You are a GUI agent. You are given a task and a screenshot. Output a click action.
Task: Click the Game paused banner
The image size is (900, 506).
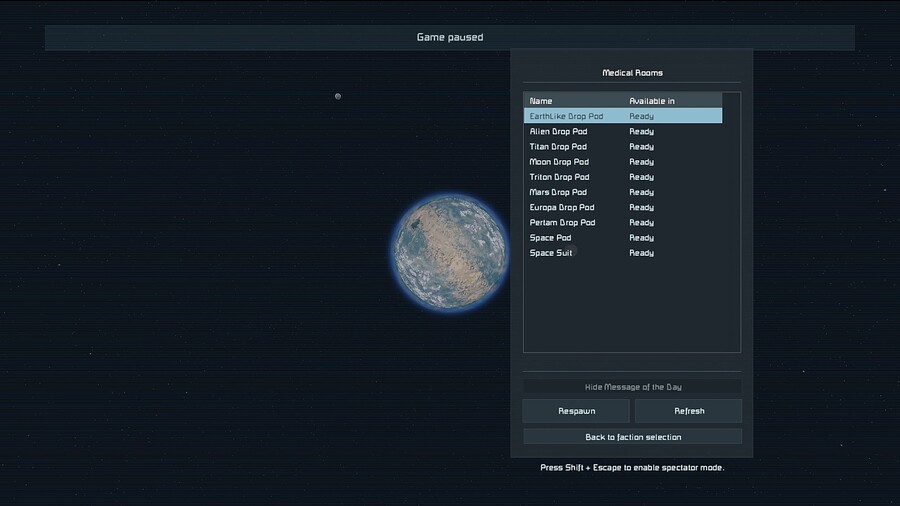tap(449, 38)
